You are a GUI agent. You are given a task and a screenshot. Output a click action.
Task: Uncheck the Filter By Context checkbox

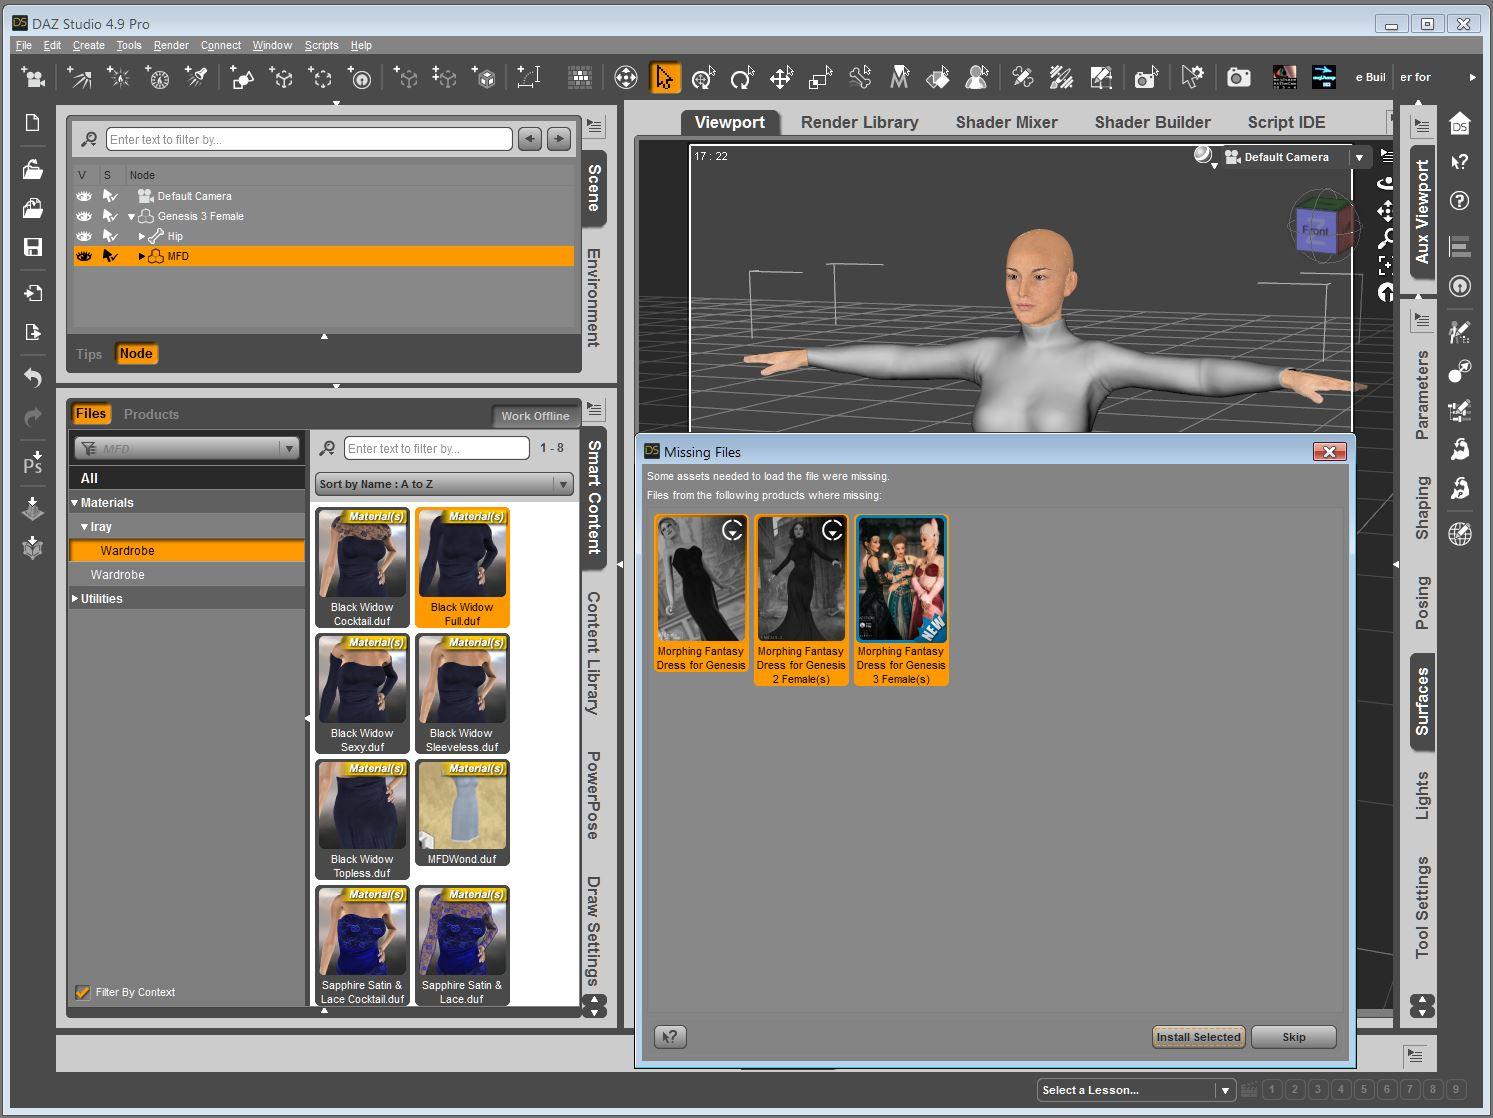click(x=83, y=992)
